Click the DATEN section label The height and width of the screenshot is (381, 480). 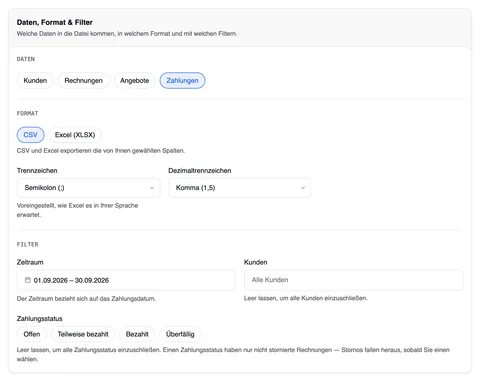pos(26,59)
